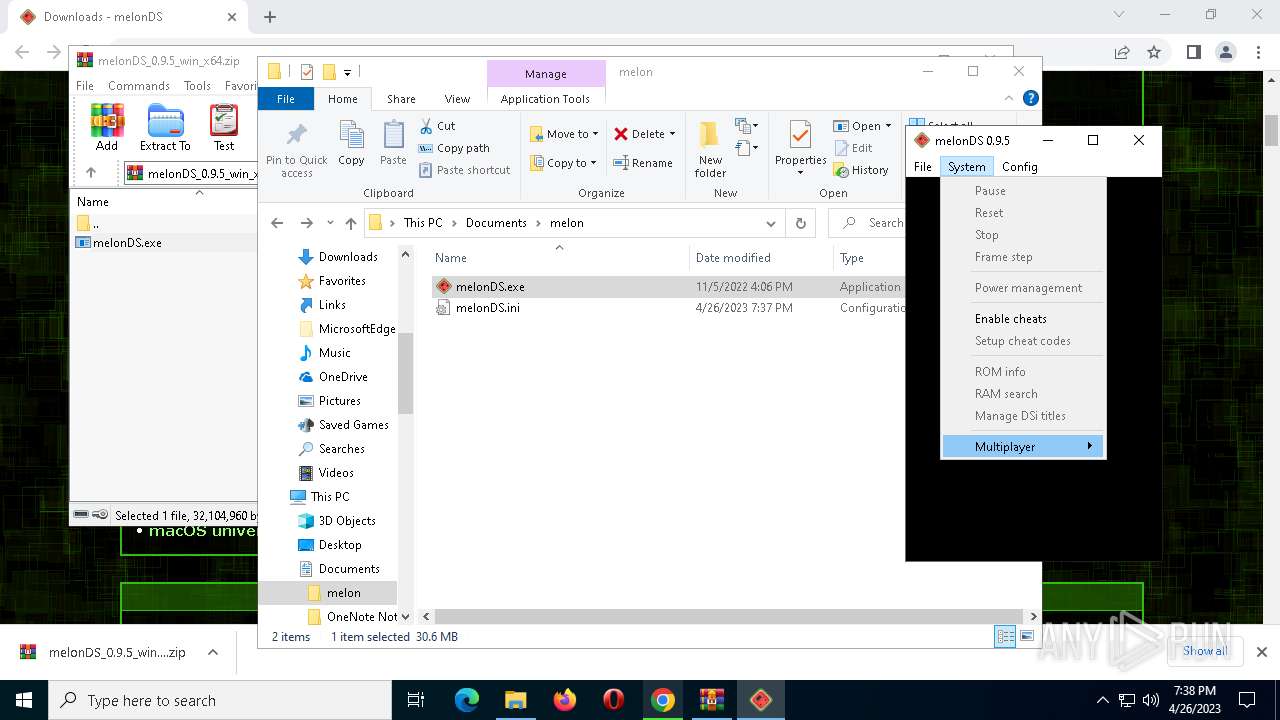Open Firefox from taskbar
The image size is (1280, 720).
pyautogui.click(x=565, y=700)
